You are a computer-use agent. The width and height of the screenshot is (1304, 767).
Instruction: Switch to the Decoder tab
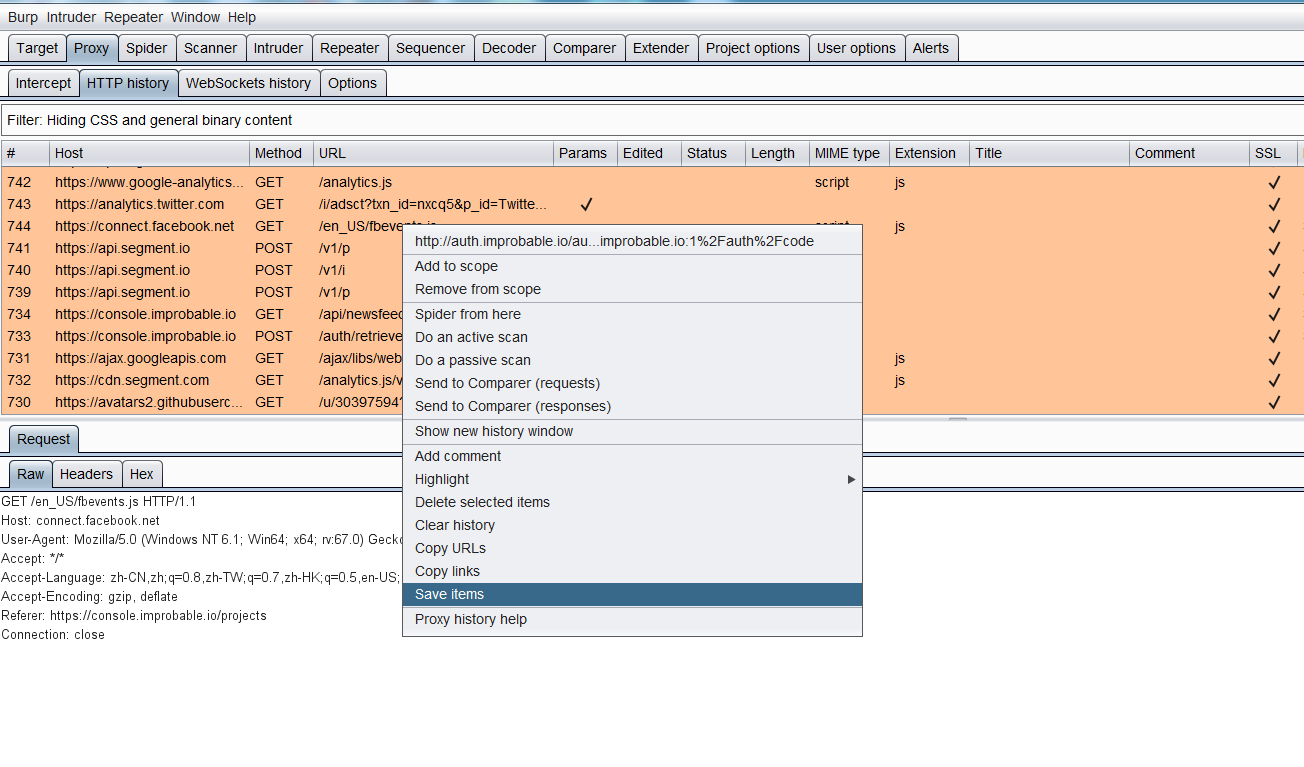pos(509,48)
